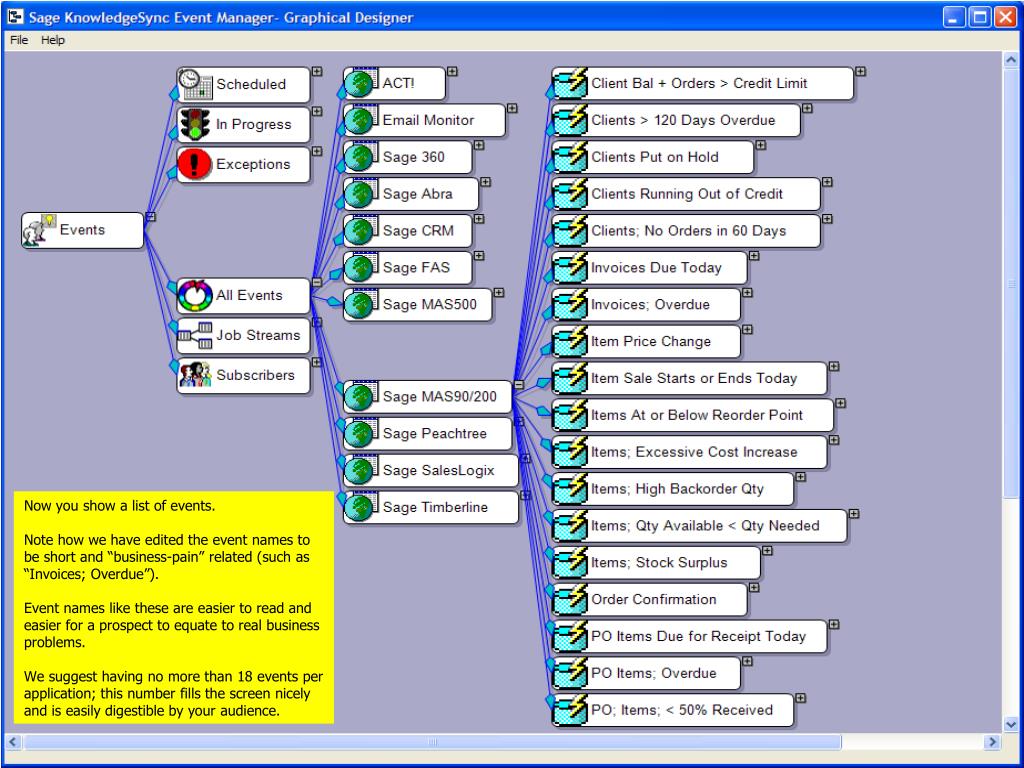
Task: Expand the Exceptions node
Action: click(x=317, y=152)
